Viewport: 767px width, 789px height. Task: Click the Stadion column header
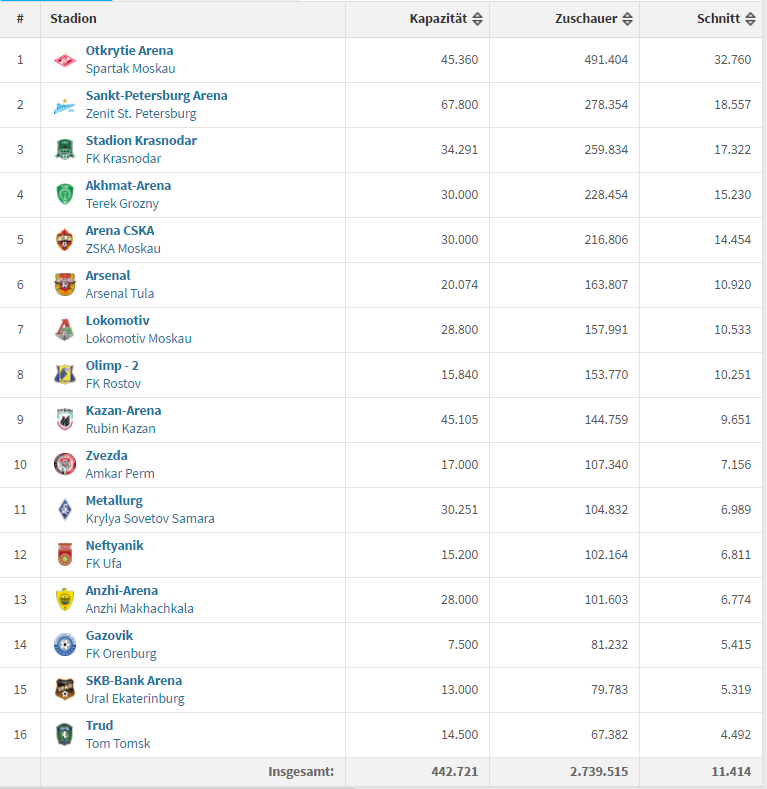click(x=73, y=19)
